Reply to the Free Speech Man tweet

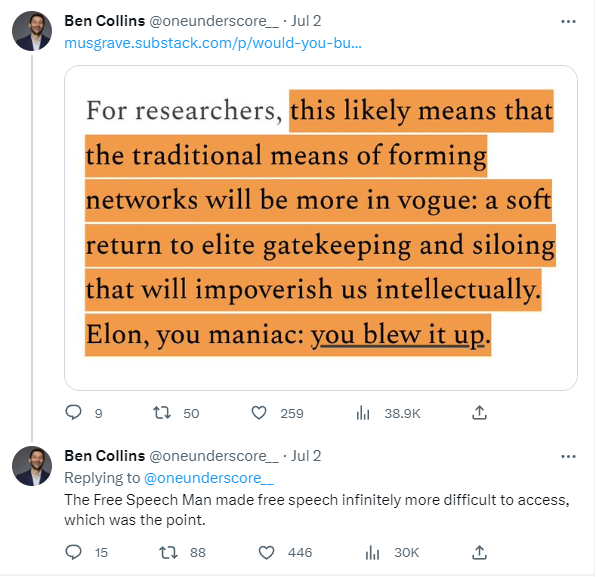[x=73, y=552]
